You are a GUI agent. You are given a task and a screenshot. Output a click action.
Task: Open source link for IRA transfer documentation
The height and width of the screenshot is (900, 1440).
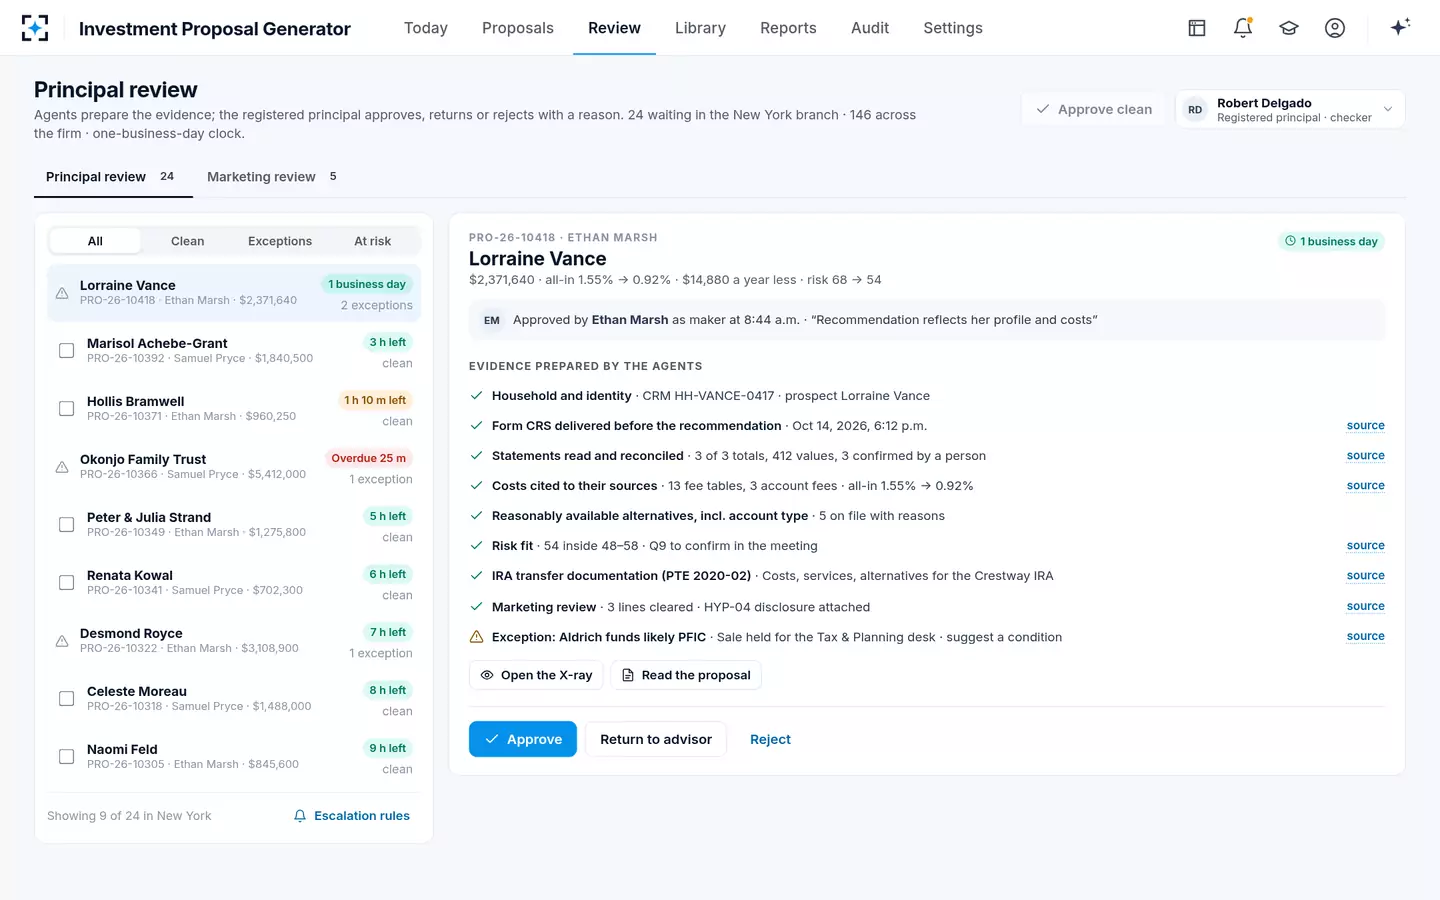[x=1366, y=576]
